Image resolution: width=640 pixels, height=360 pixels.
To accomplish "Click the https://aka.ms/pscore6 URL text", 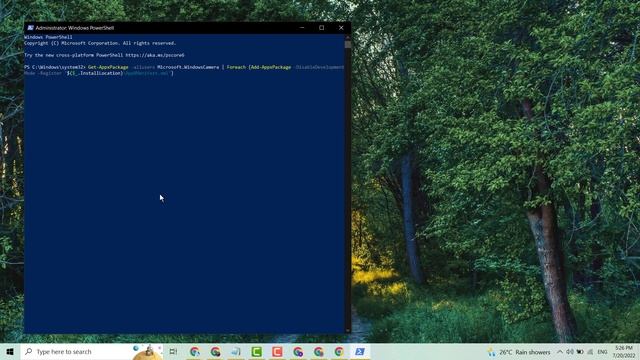I will point(155,55).
